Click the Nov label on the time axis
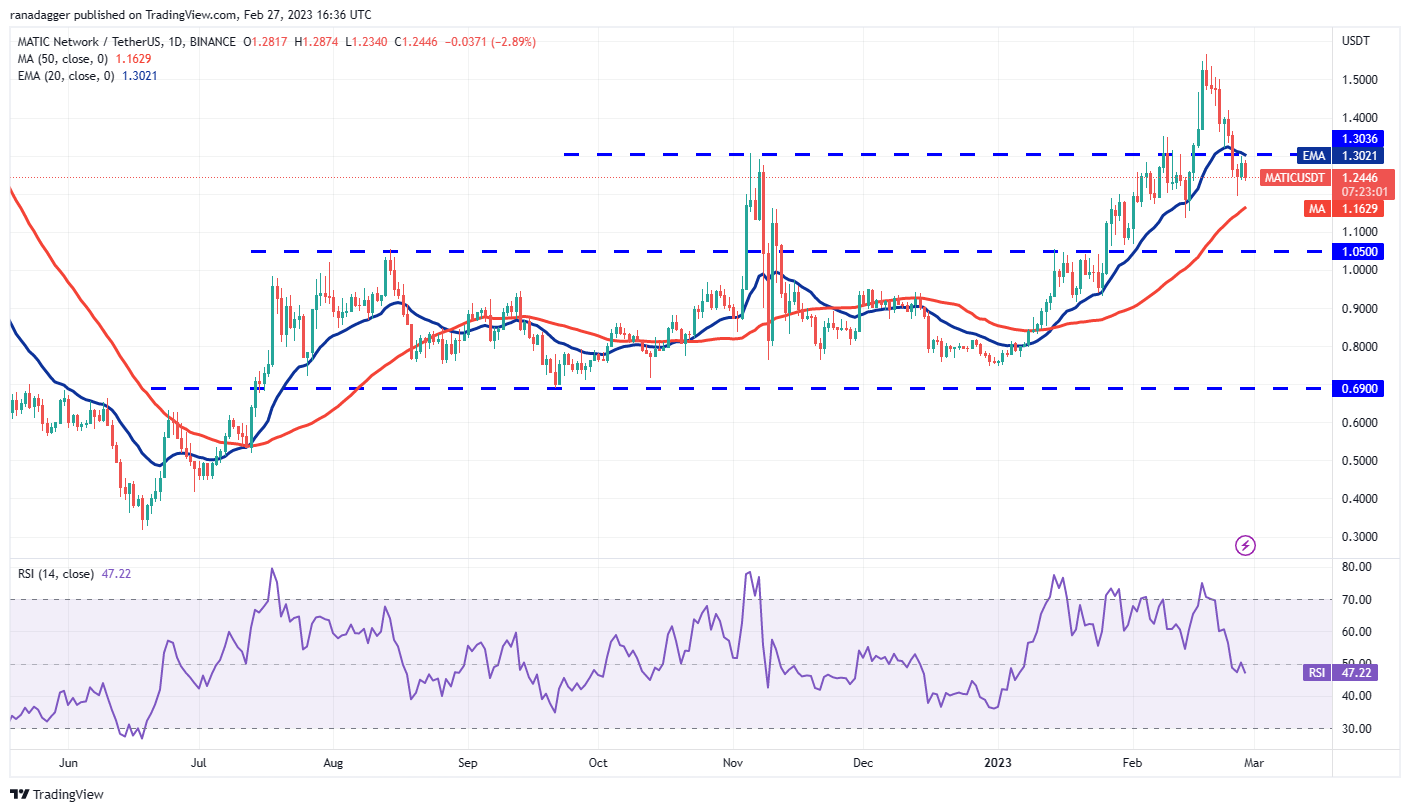 pyautogui.click(x=733, y=762)
